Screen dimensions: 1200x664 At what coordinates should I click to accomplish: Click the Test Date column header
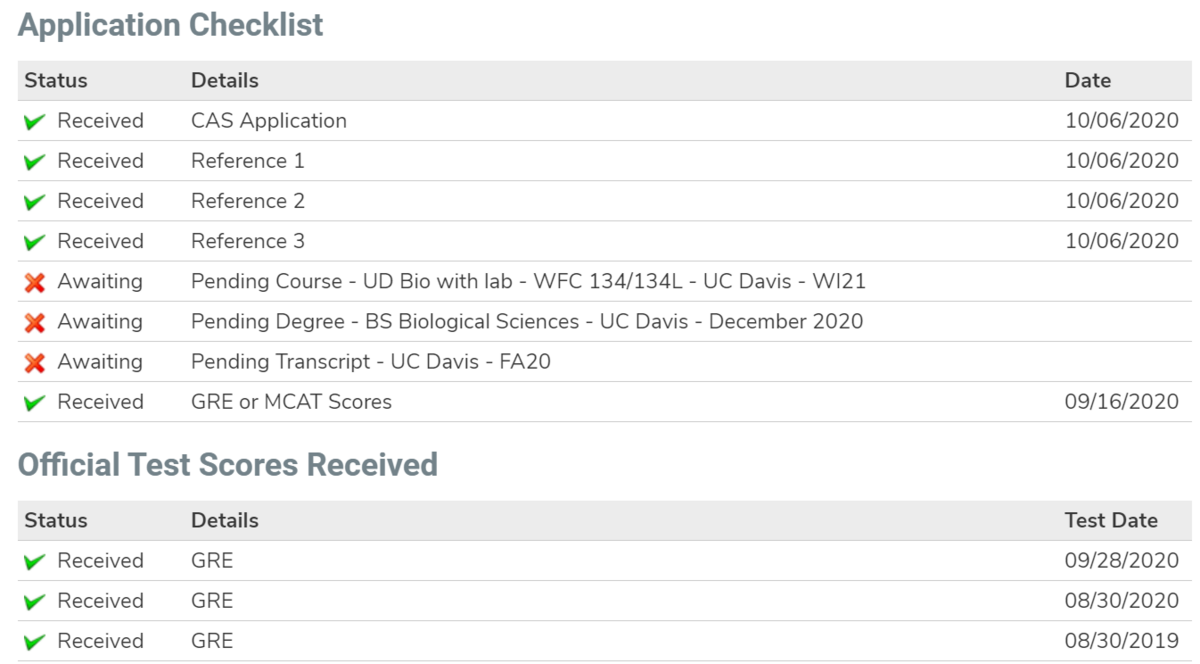[1111, 521]
